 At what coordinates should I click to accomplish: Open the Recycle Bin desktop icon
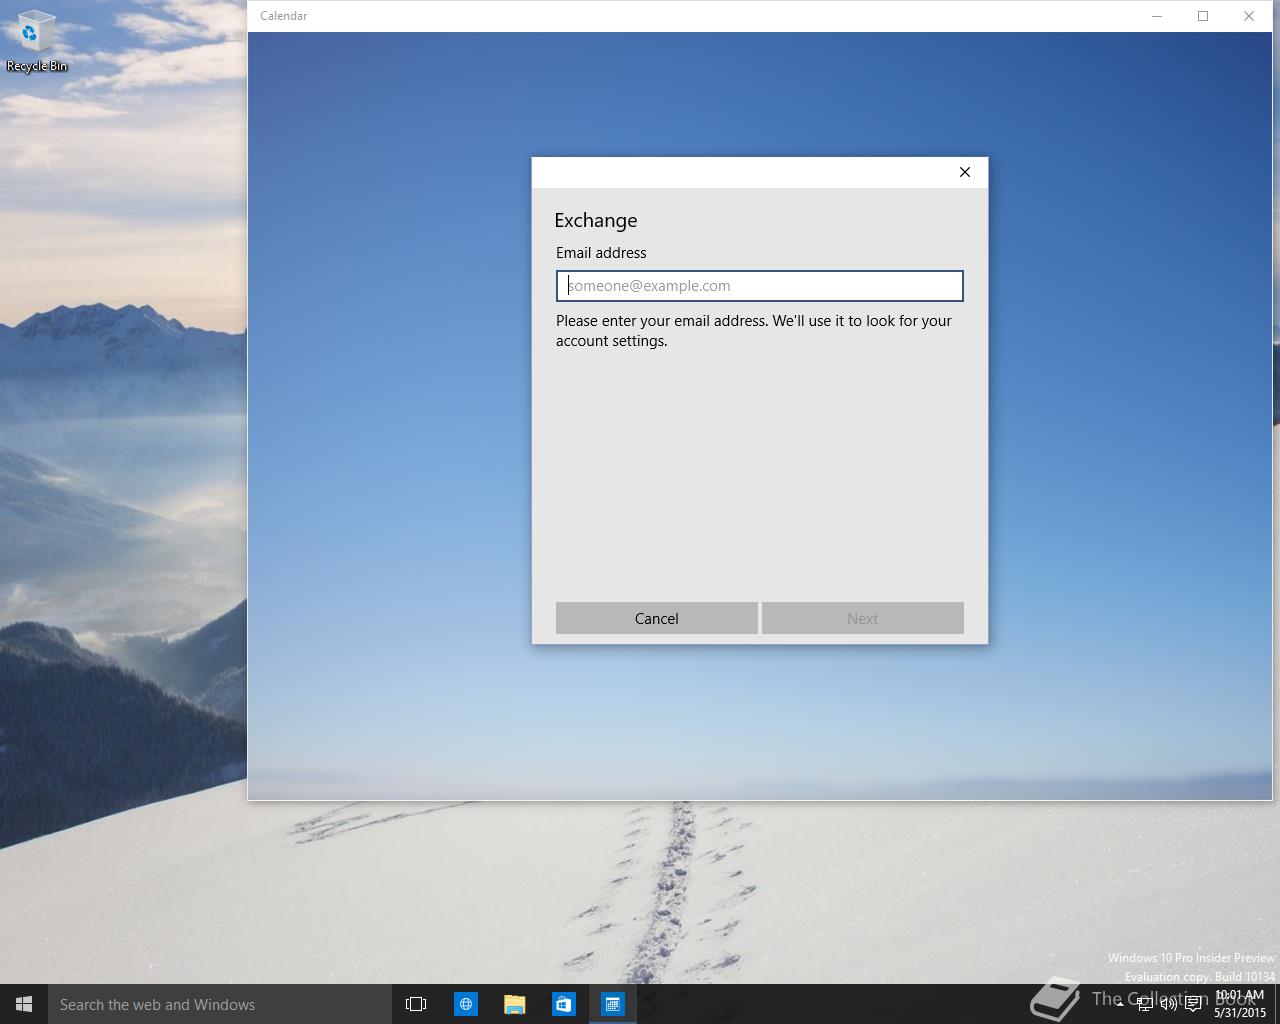(x=37, y=42)
